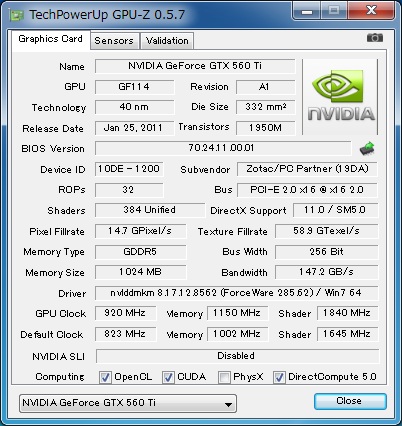Screen dimensions: 402x426
Task: Click the Driver field nvlddmkm value
Action: coord(237,293)
